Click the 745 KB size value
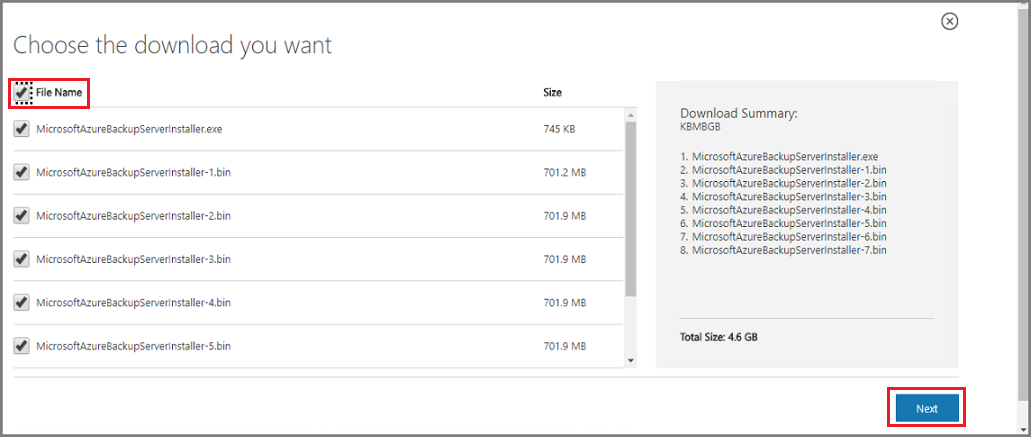Image resolution: width=1031 pixels, height=437 pixels. pos(559,129)
